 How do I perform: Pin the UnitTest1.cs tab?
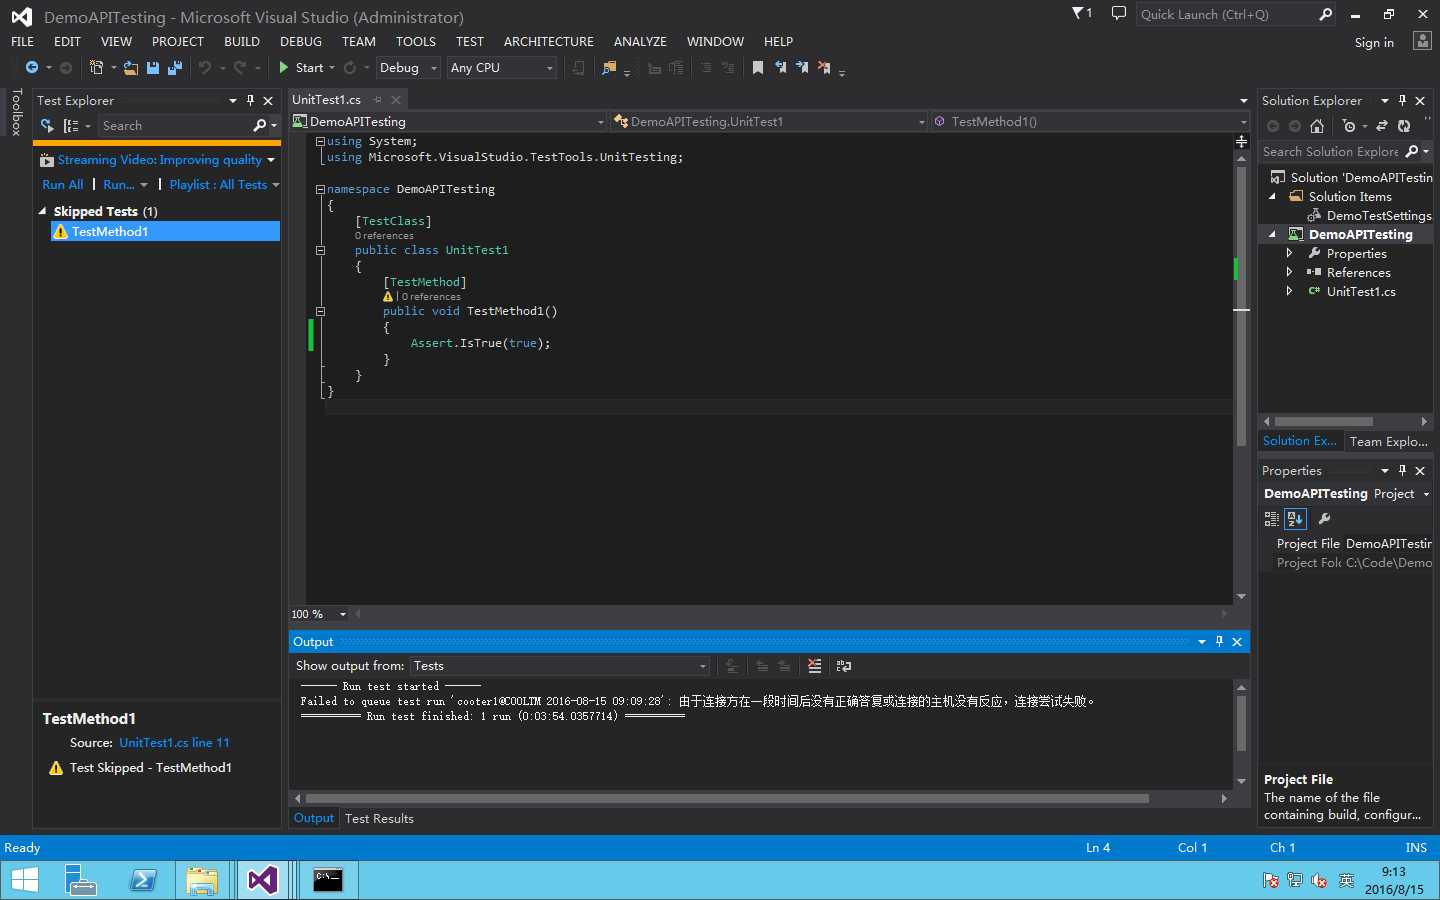pyautogui.click(x=378, y=100)
